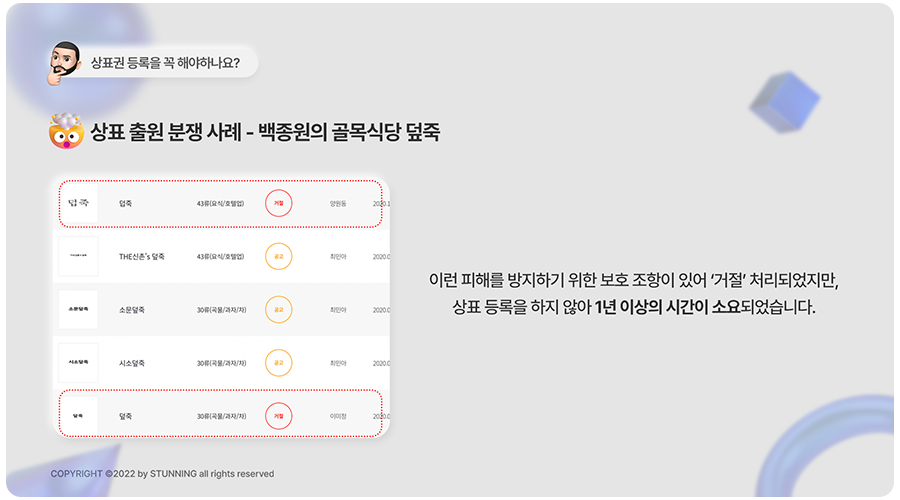Click the 공고 status badge for 소문덮죽
Screen dimensions: 900x500
click(278, 309)
